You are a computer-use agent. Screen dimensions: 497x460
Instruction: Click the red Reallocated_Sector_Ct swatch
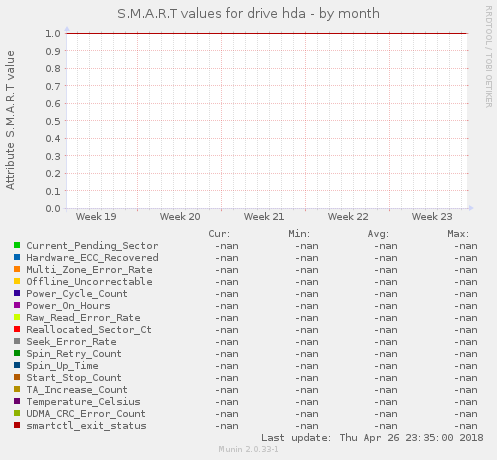tap(17, 329)
